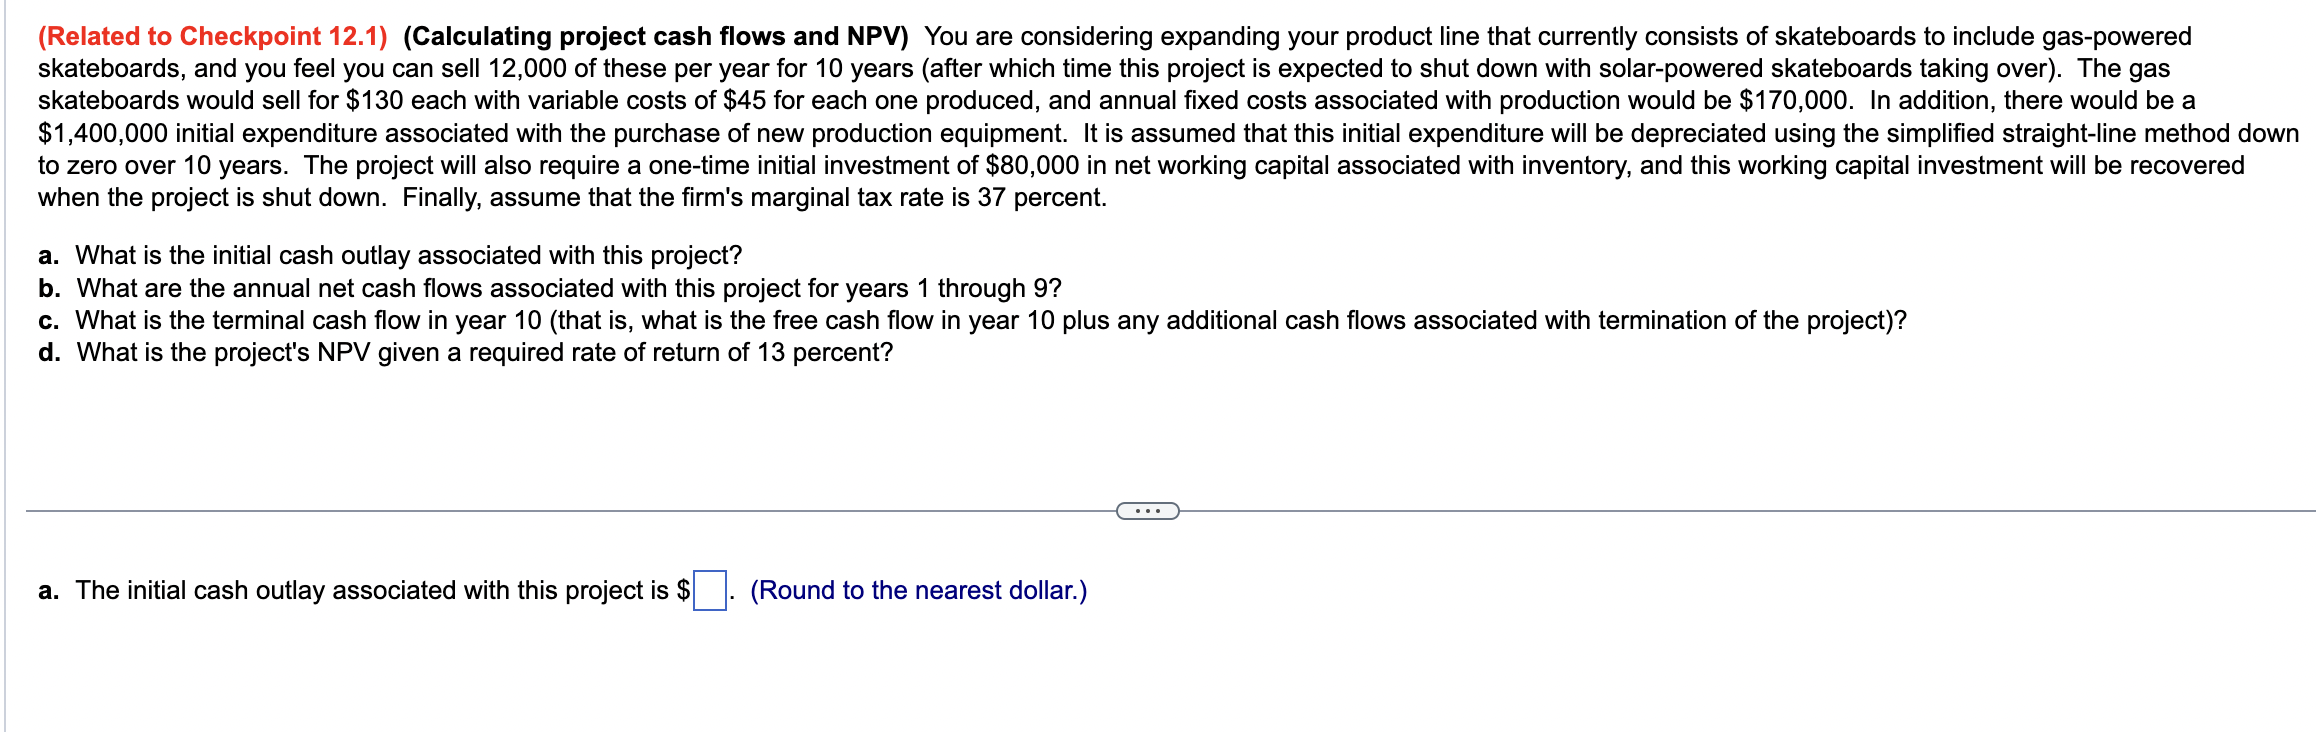
Task: Click the $45 variable cost figure
Action: 744,100
